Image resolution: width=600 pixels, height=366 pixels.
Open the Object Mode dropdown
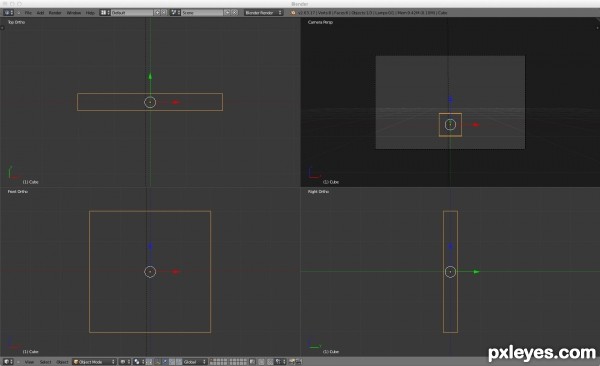tap(94, 362)
